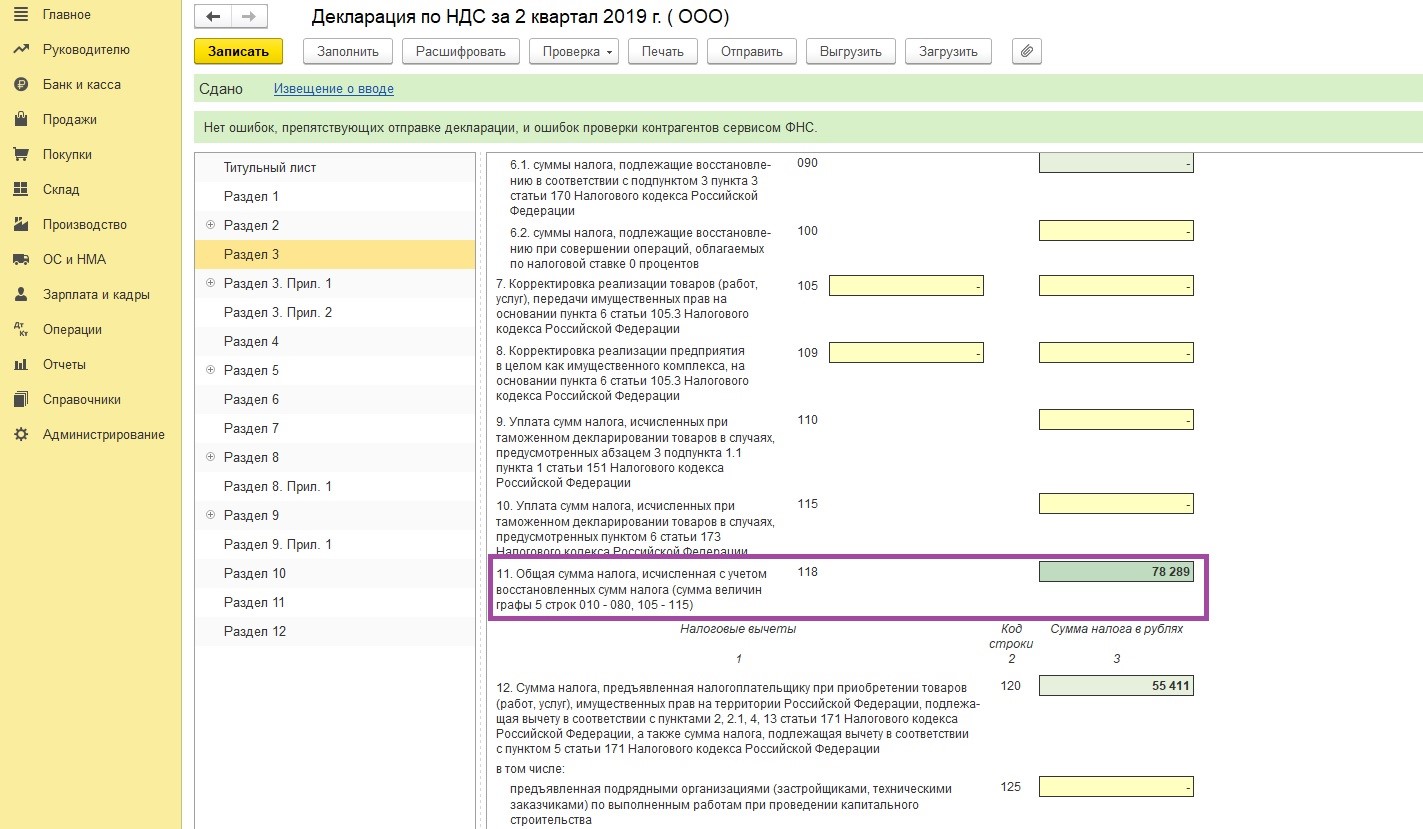Viewport: 1423px width, 829px height.
Task: Open the Проверка dropdown menu
Action: pos(574,51)
